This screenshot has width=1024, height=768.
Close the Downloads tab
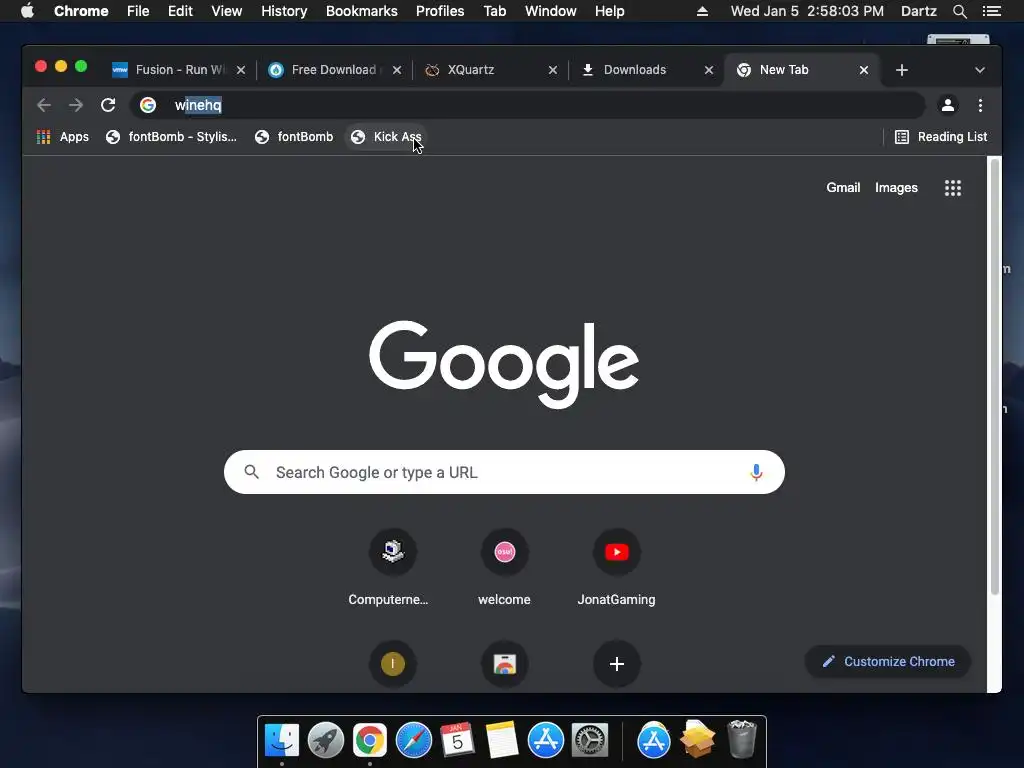(x=709, y=70)
